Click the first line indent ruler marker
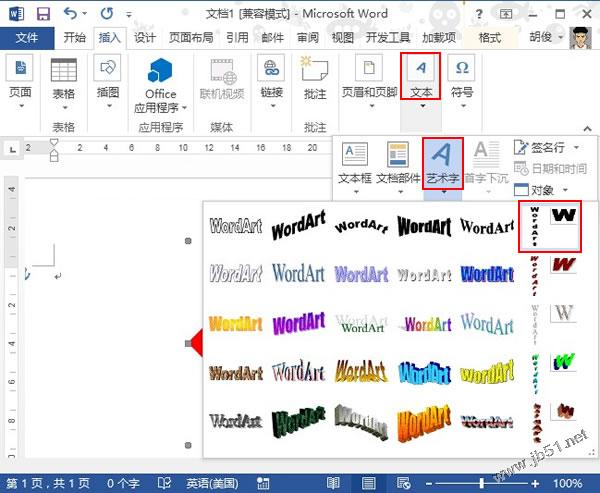 54,142
